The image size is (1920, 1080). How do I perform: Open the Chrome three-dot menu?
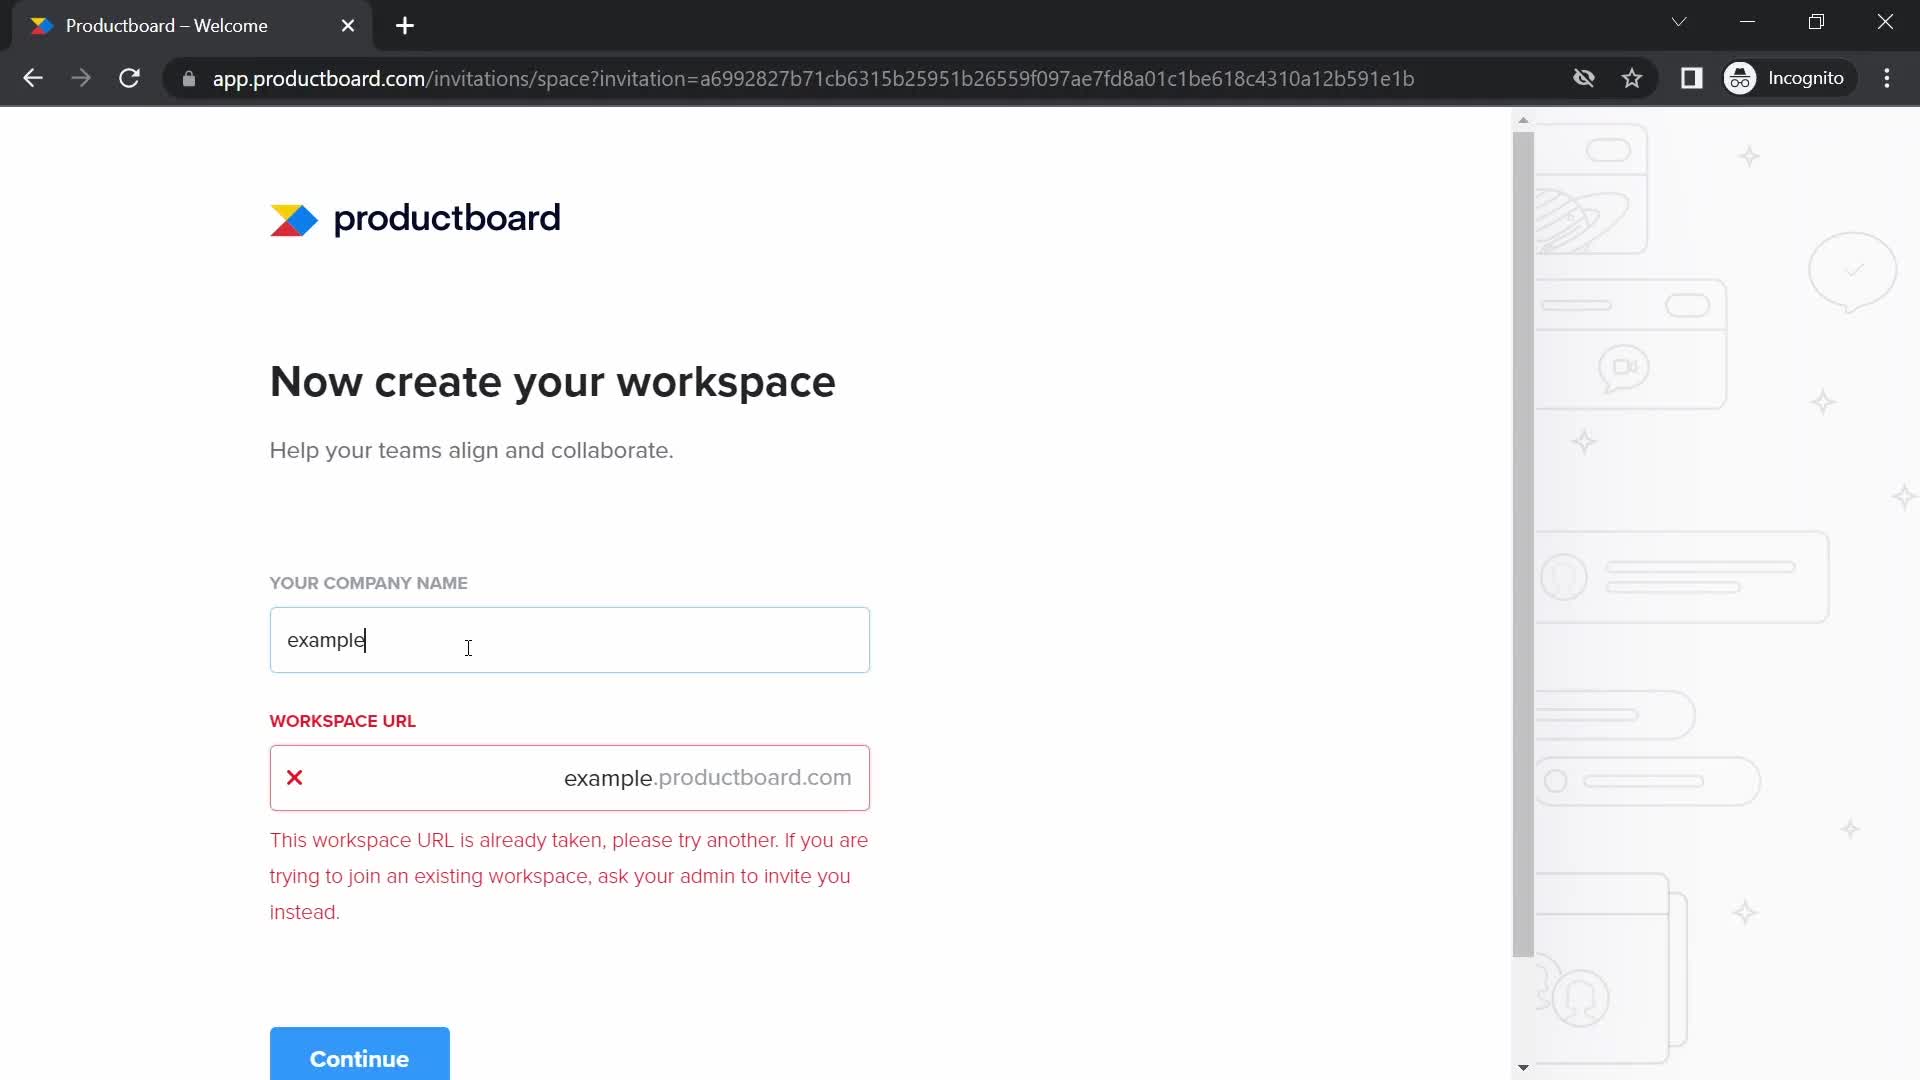tap(1887, 78)
